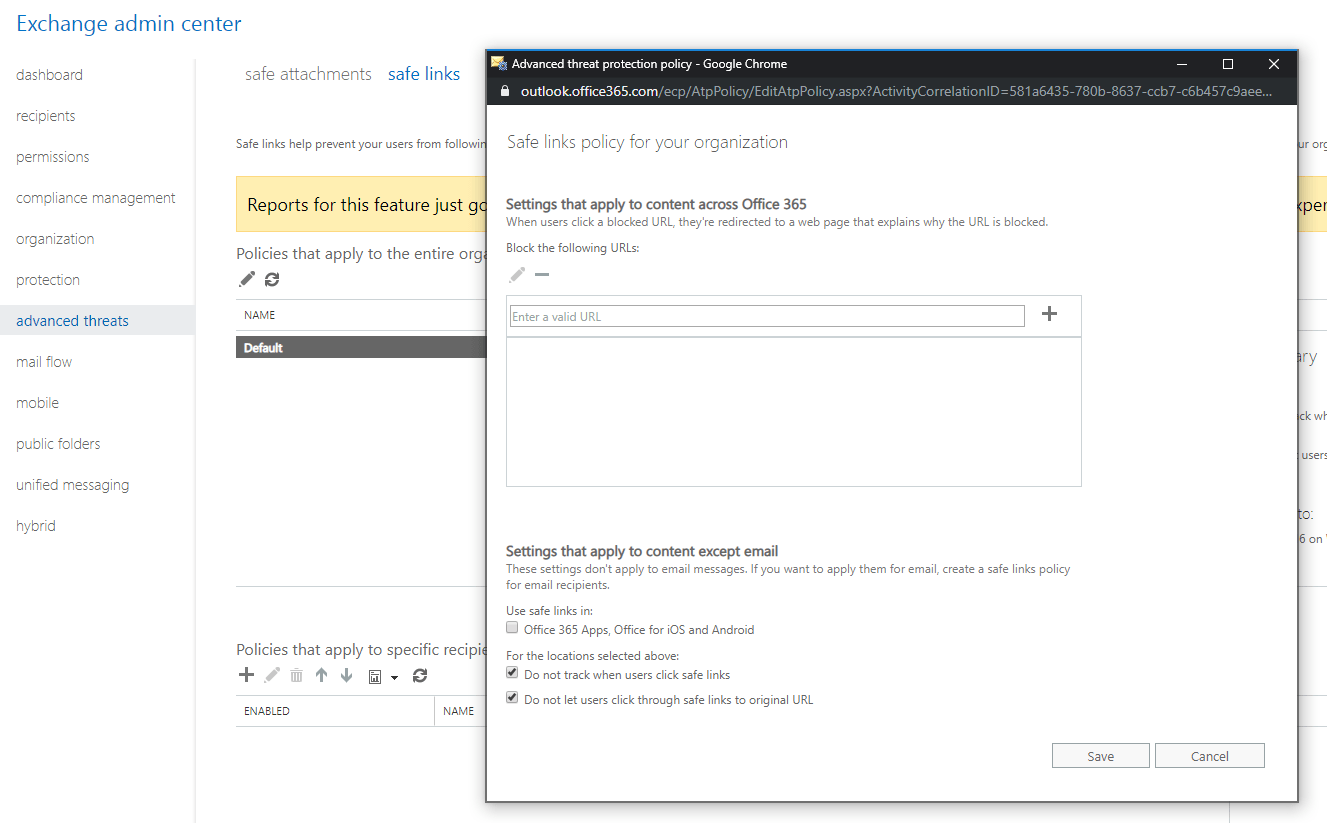The height and width of the screenshot is (823, 1327).
Task: Click the greyed pencil icon under specific recipients policies
Action: click(272, 675)
